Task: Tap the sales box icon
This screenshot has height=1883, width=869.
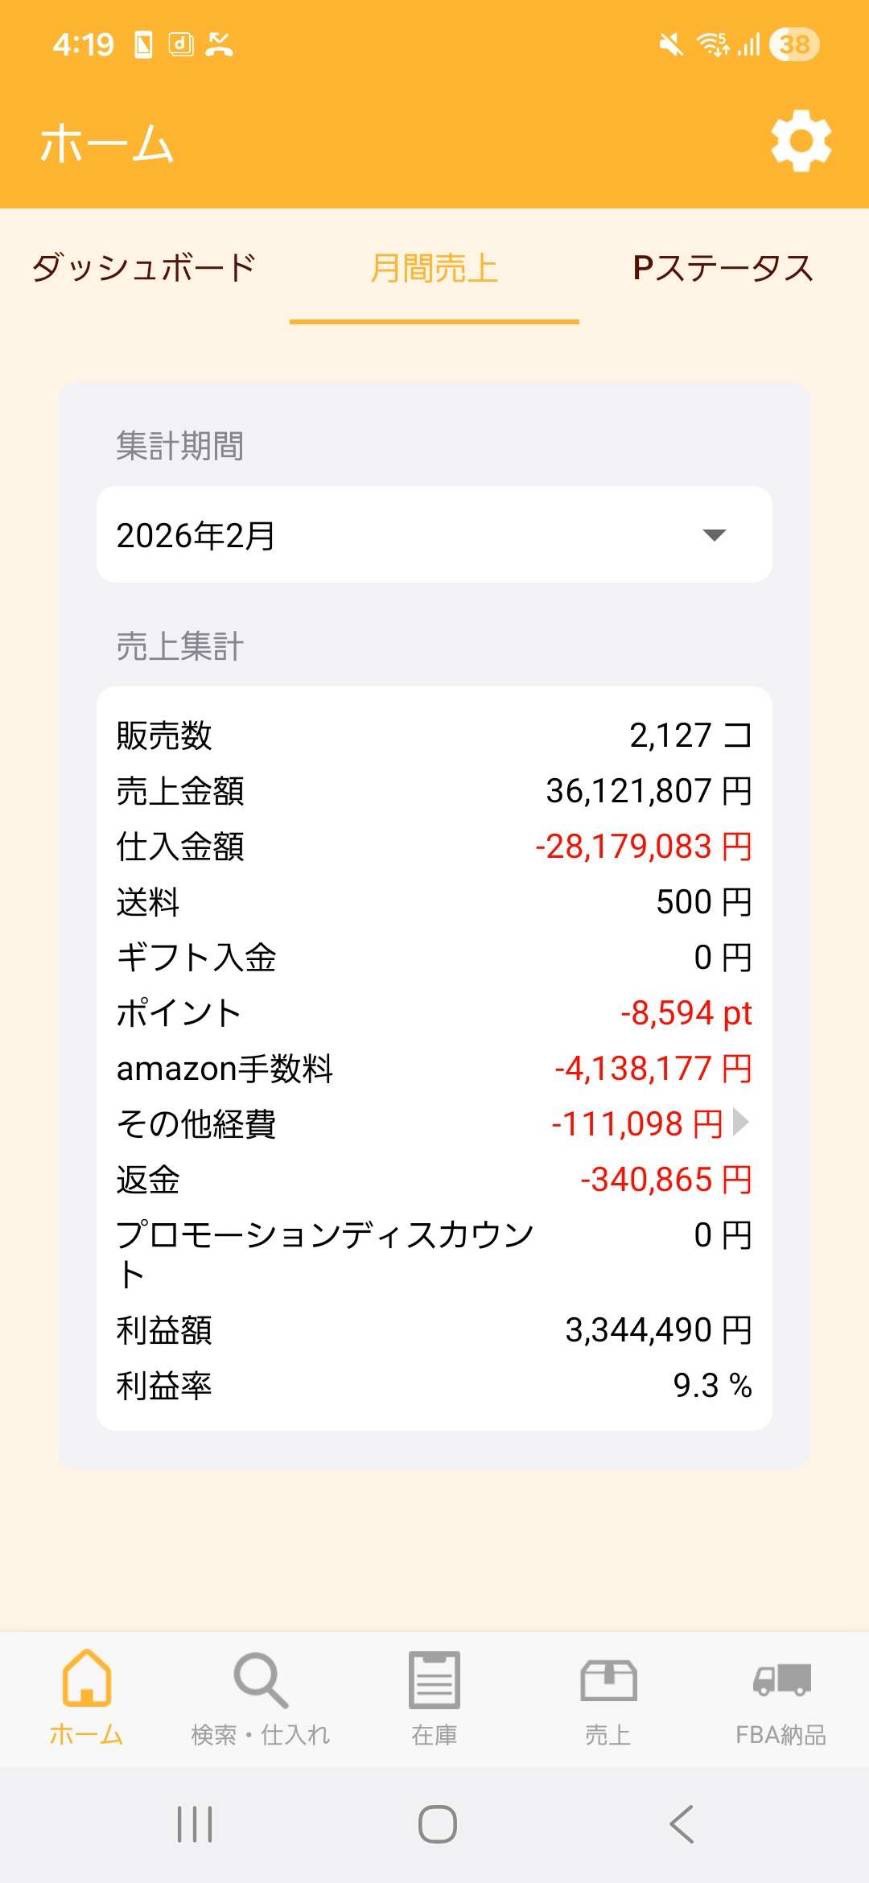Action: [x=608, y=1680]
